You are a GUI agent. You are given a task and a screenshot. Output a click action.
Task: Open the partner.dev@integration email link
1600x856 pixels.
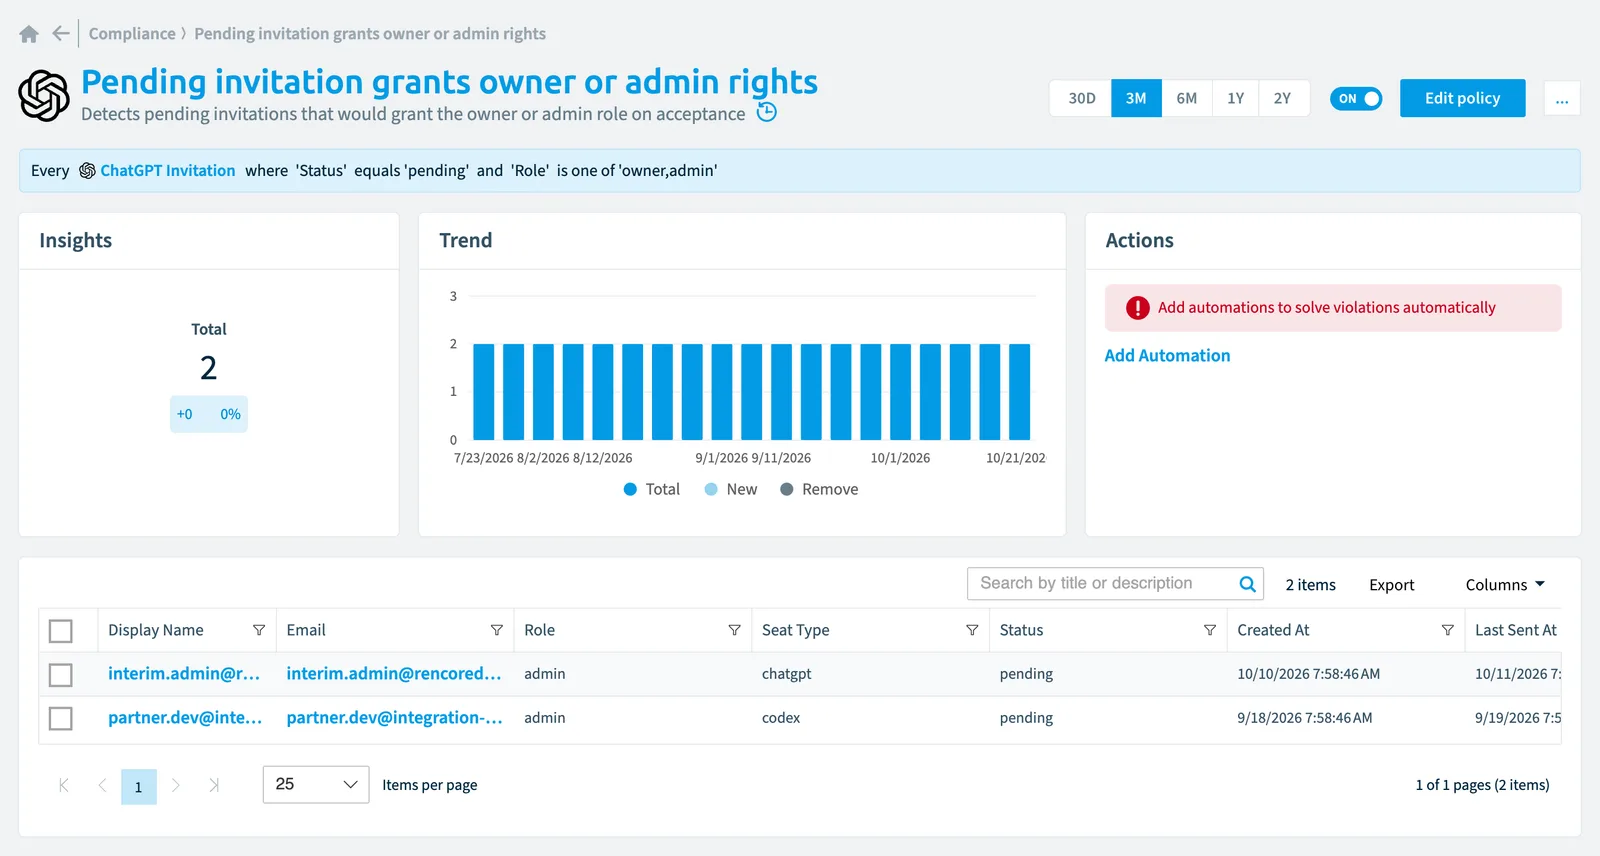pos(394,718)
